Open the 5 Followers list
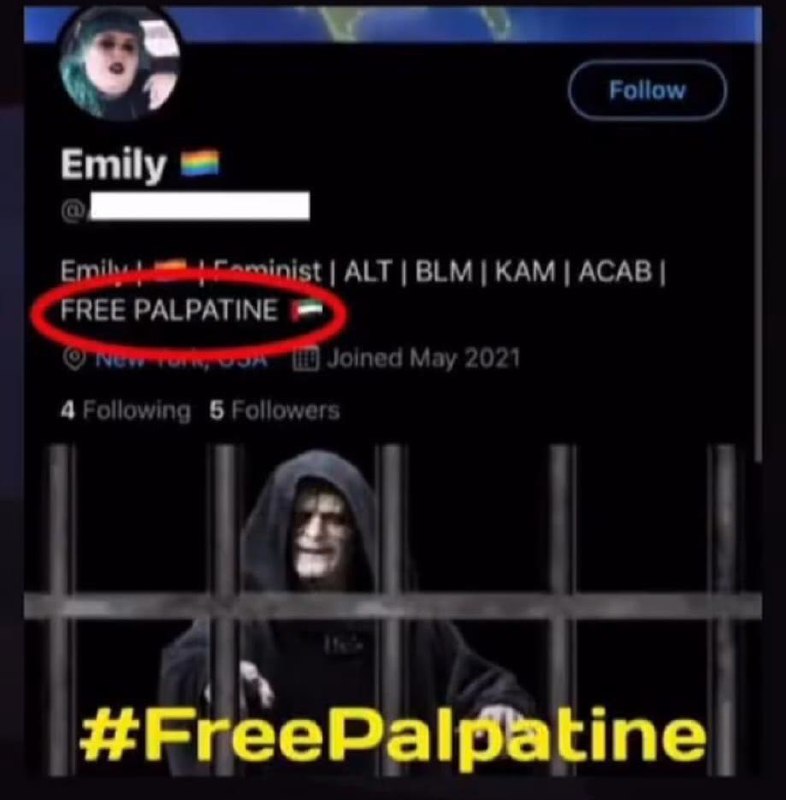786x800 pixels. (x=274, y=410)
